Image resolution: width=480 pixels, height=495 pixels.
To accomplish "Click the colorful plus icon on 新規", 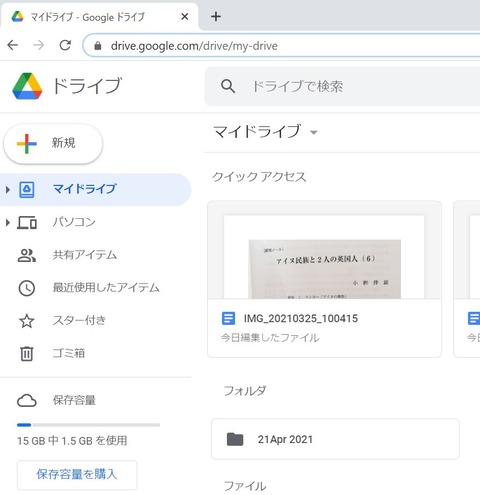I will pyautogui.click(x=27, y=144).
